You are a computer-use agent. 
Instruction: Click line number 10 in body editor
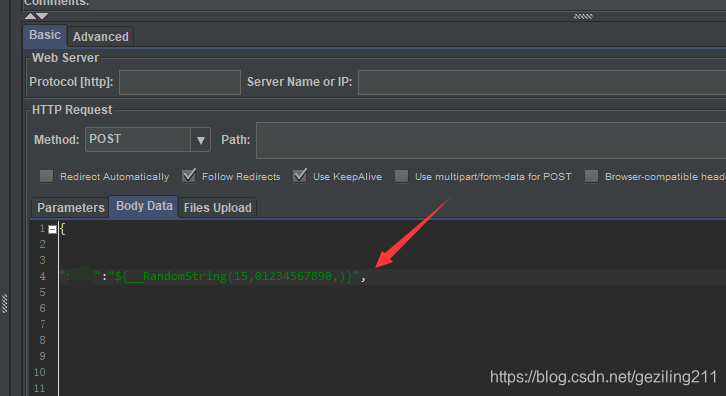40,372
